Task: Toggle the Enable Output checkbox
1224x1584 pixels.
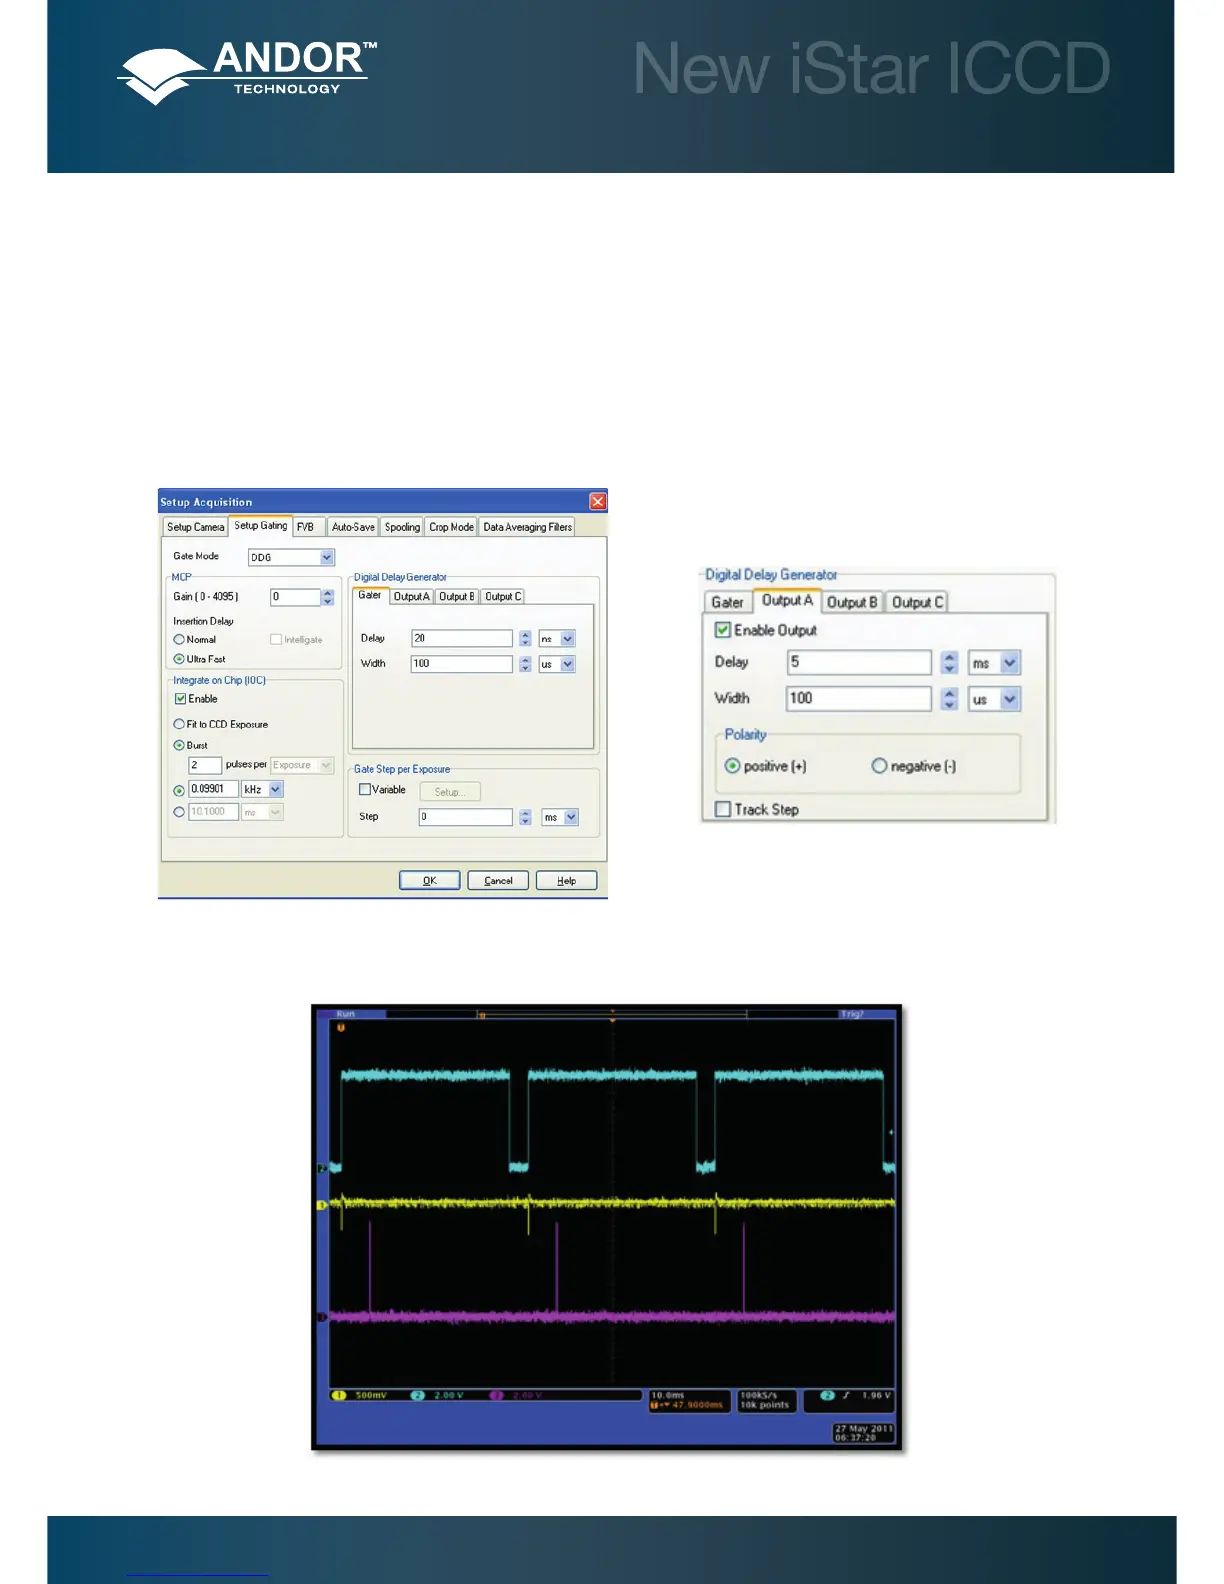Action: click(722, 630)
